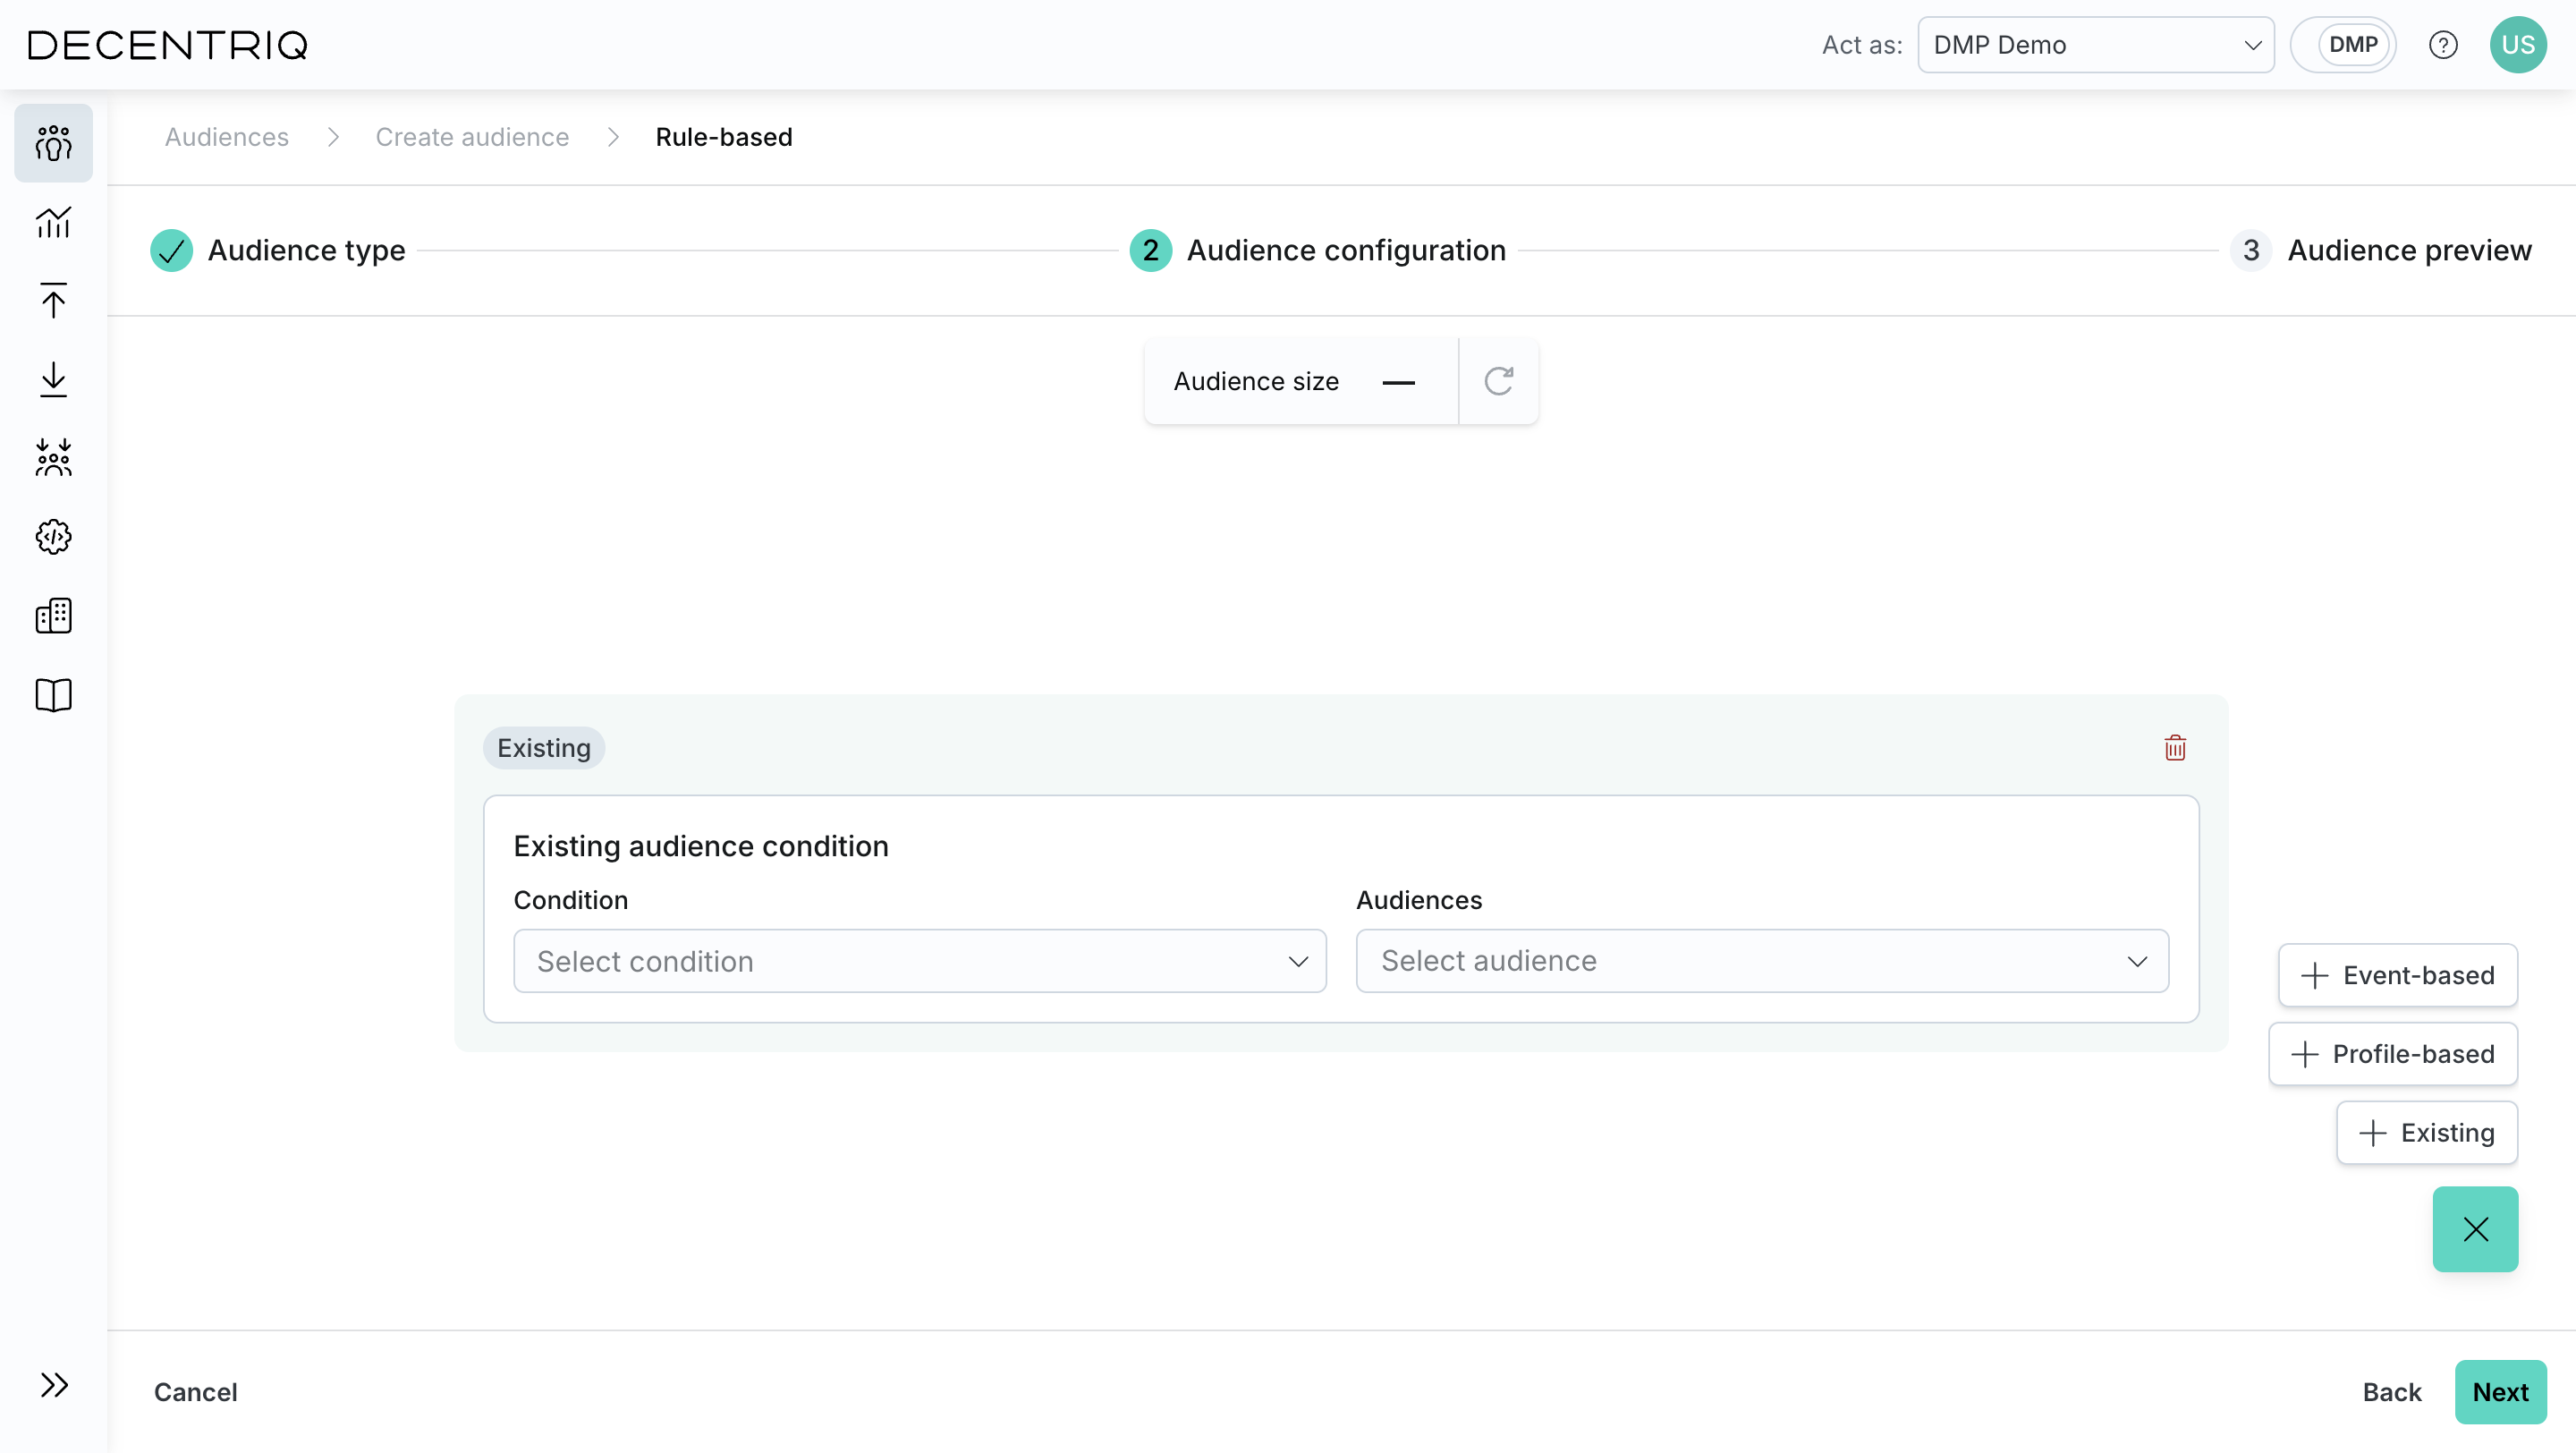Jump to Audience preview step
This screenshot has width=2576, height=1453.
pos(2381,250)
